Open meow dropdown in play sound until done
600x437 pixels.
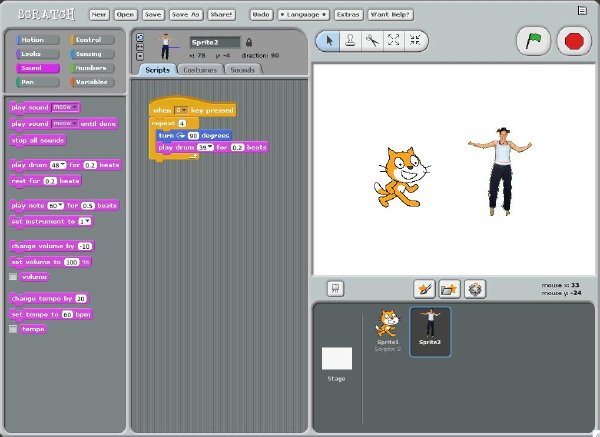point(65,124)
